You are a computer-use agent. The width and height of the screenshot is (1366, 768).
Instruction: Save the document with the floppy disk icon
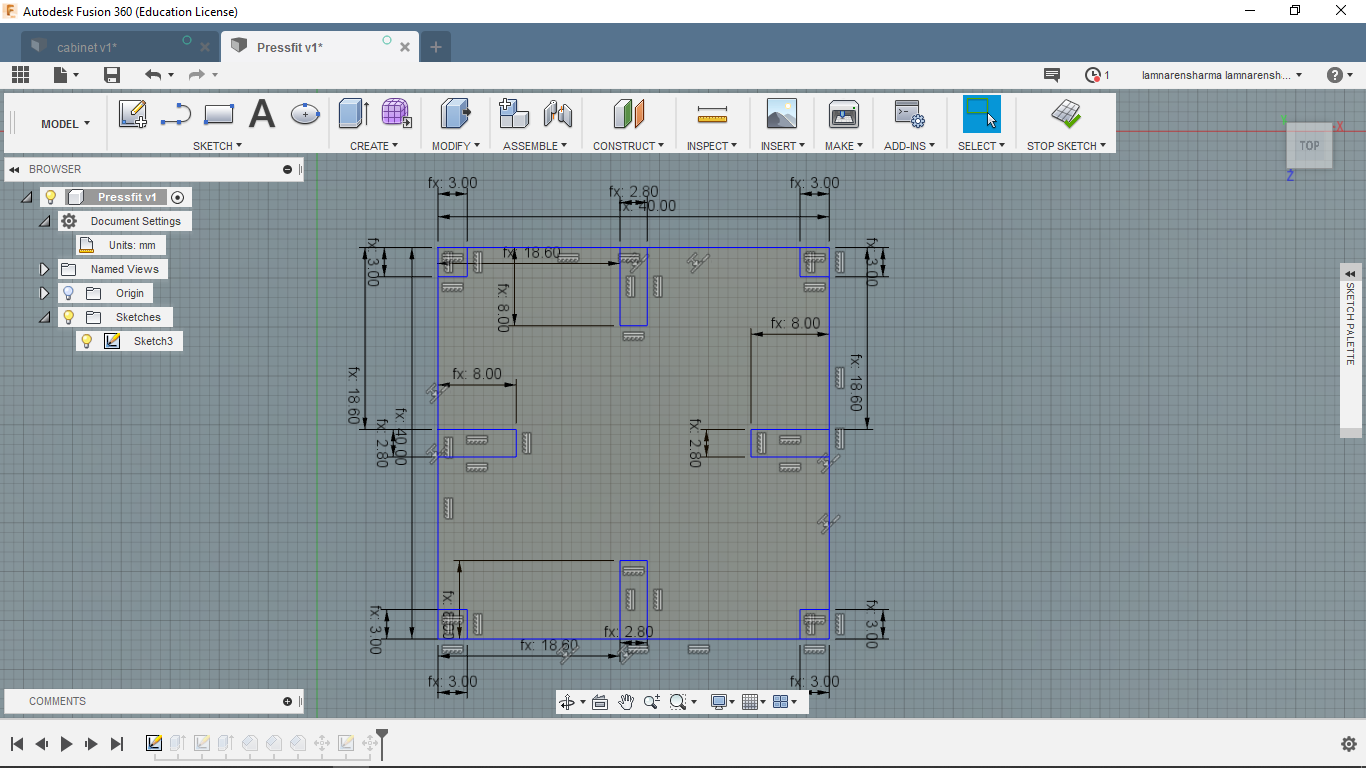tap(112, 75)
